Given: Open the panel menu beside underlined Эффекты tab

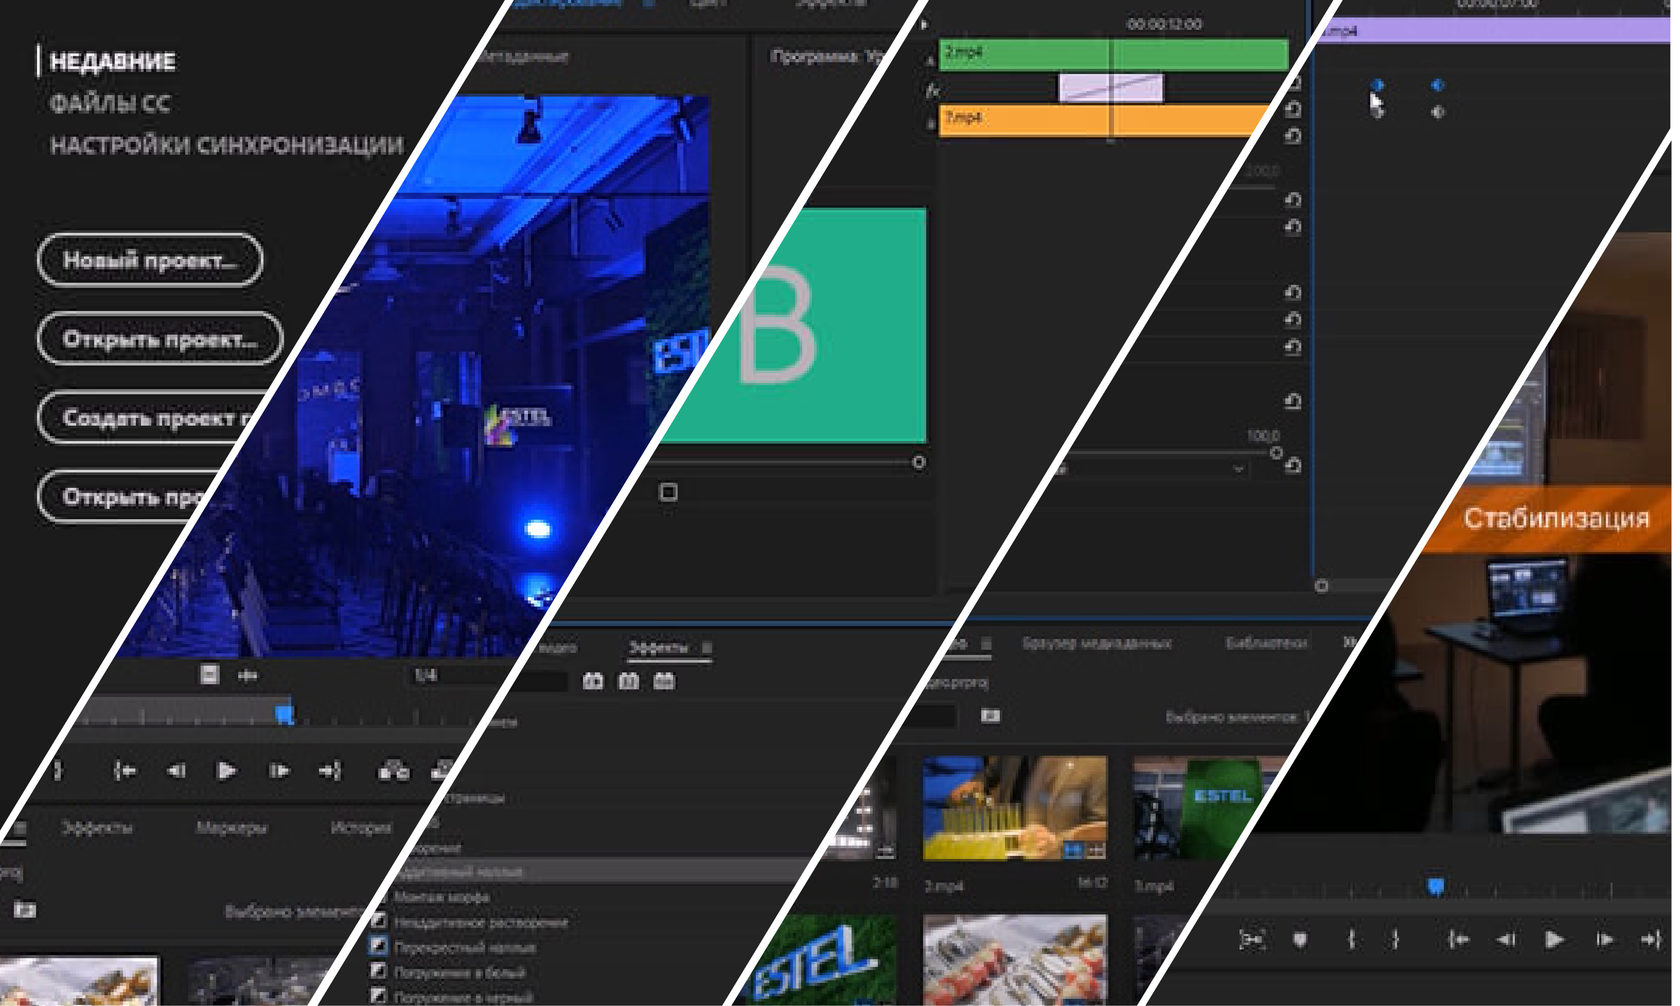Looking at the screenshot, I should [x=707, y=648].
